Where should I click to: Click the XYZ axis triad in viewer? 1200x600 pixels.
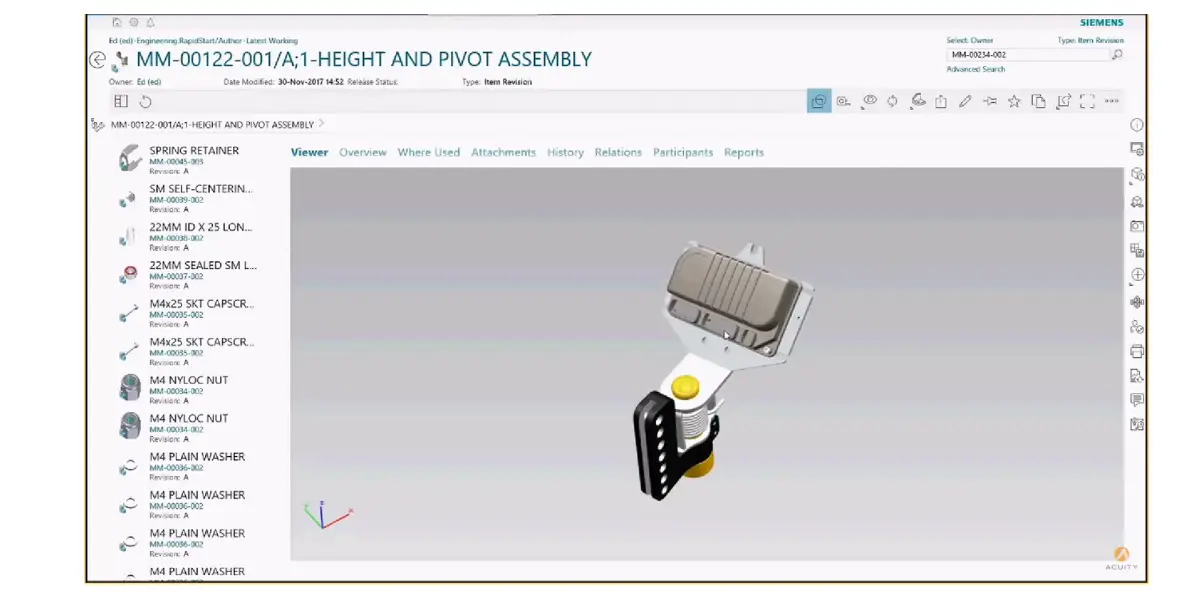(326, 514)
